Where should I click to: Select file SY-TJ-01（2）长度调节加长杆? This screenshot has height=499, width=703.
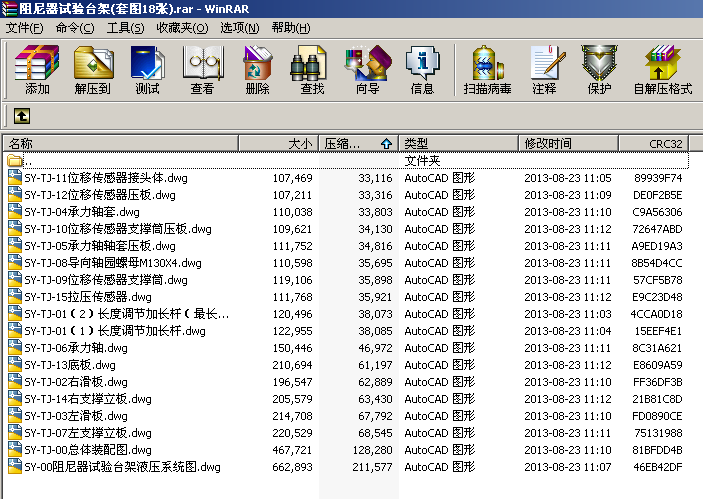(127, 314)
